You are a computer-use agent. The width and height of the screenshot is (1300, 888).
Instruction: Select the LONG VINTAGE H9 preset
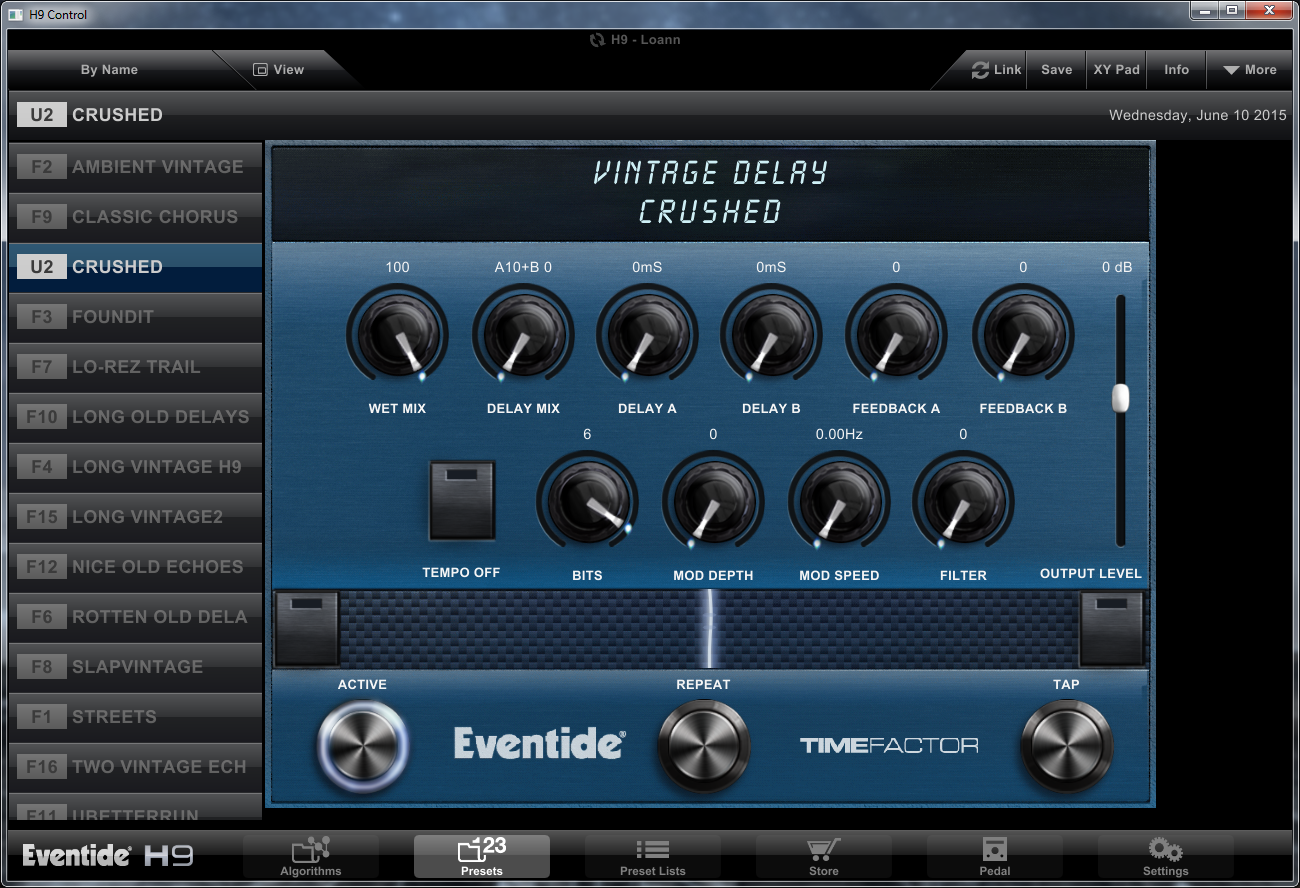pyautogui.click(x=135, y=467)
